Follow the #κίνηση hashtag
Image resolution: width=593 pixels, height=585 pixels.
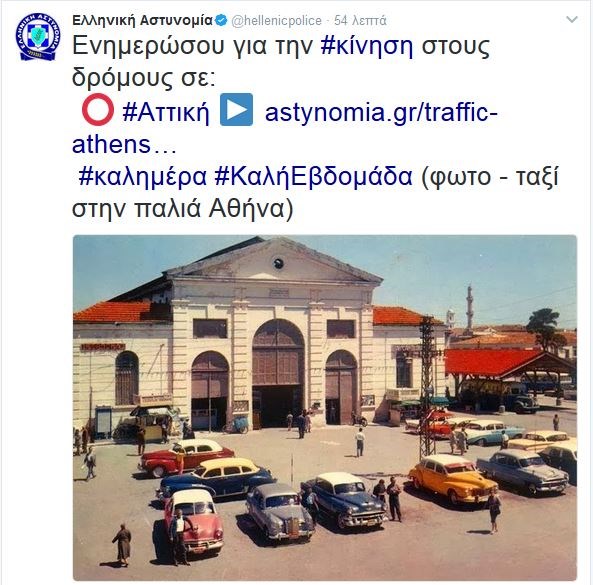[x=366, y=46]
